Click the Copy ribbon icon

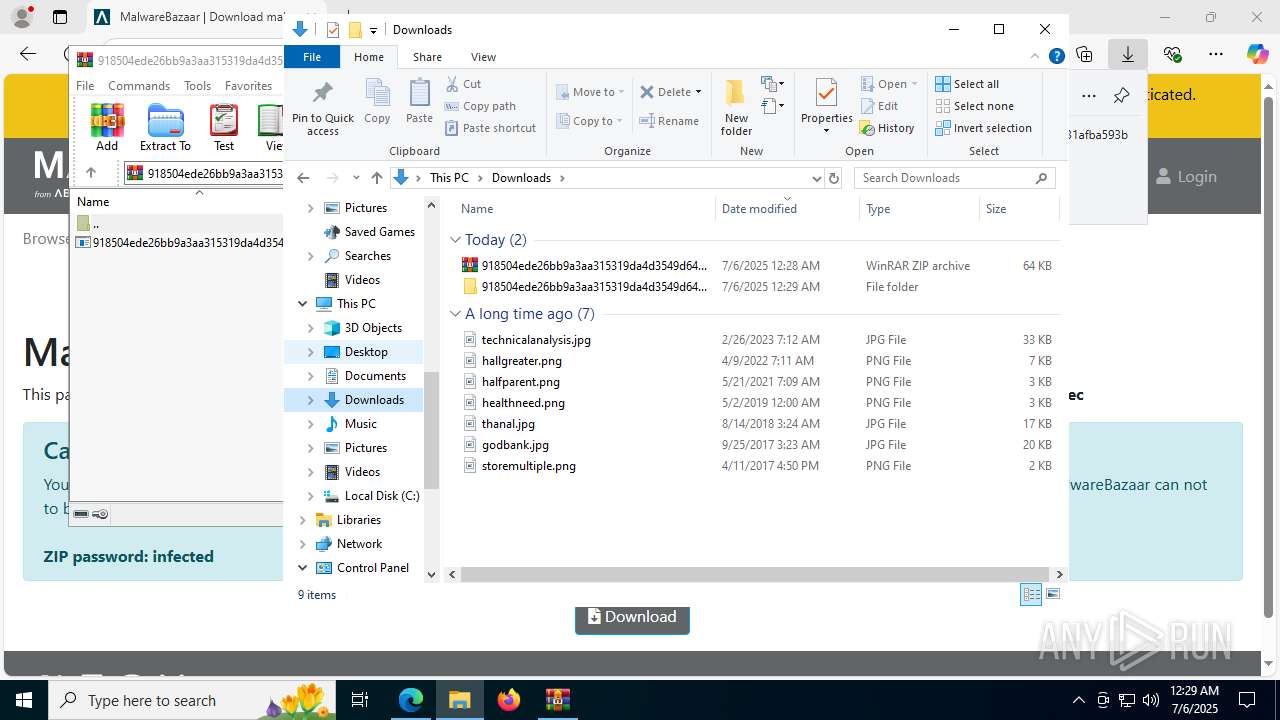377,102
